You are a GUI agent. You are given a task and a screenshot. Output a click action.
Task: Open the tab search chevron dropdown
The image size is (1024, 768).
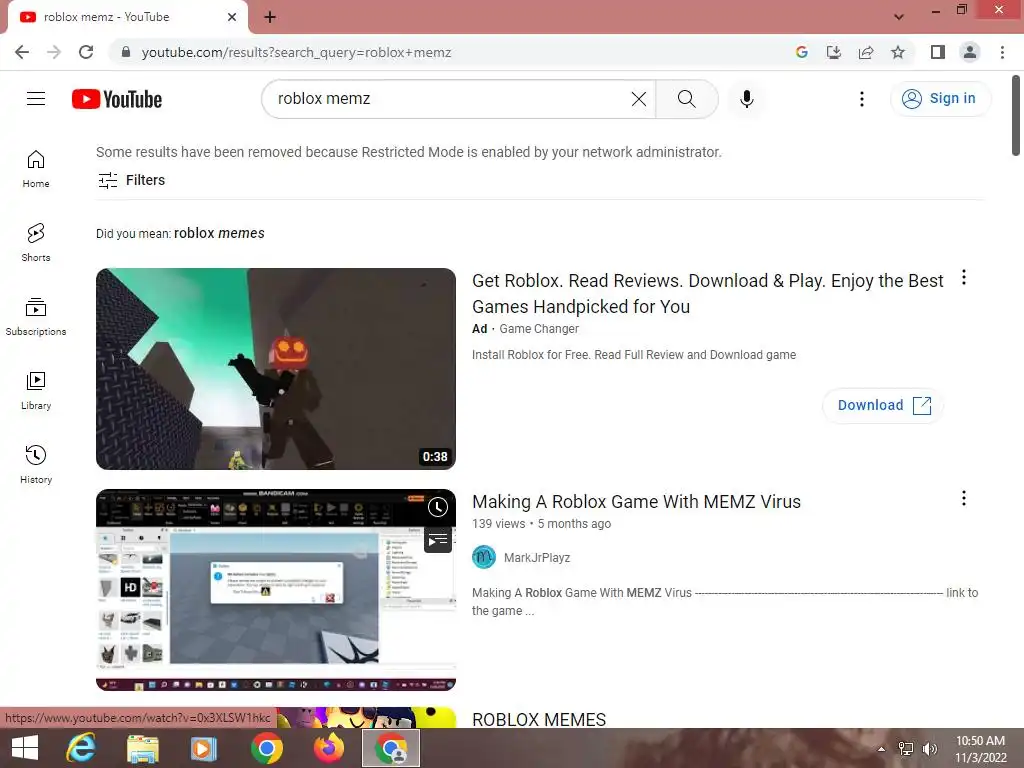coord(899,17)
